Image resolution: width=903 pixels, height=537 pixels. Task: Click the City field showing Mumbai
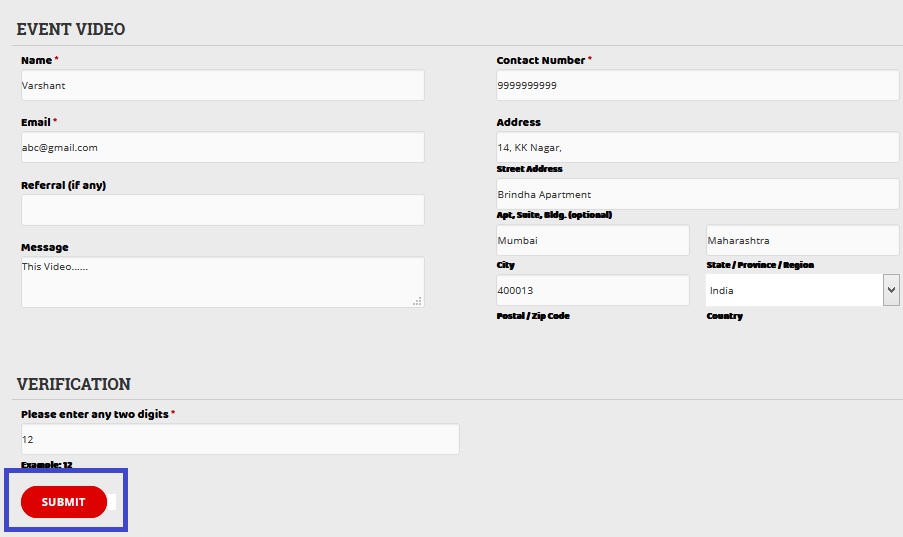(x=592, y=240)
